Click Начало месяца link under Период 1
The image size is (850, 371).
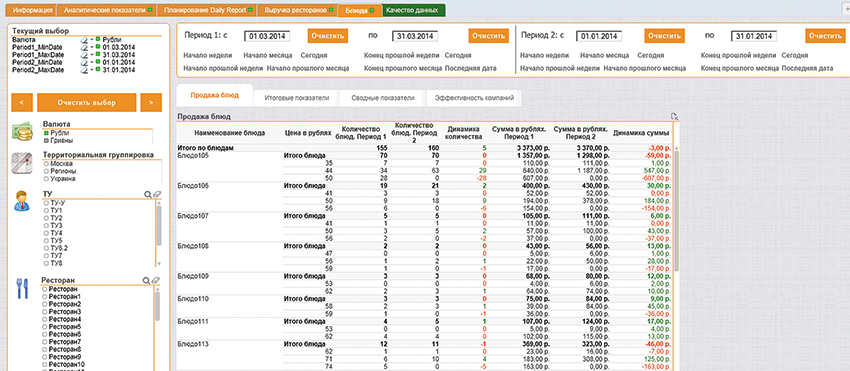[268, 55]
